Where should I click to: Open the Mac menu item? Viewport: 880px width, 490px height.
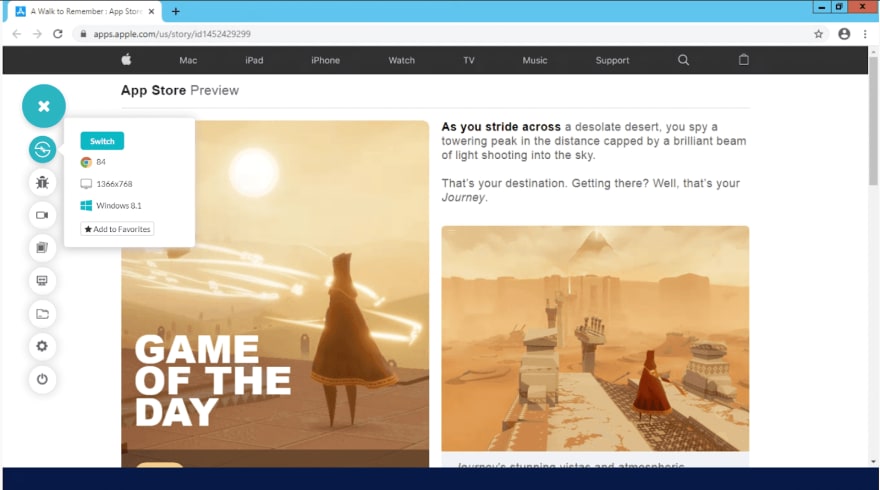pyautogui.click(x=188, y=60)
